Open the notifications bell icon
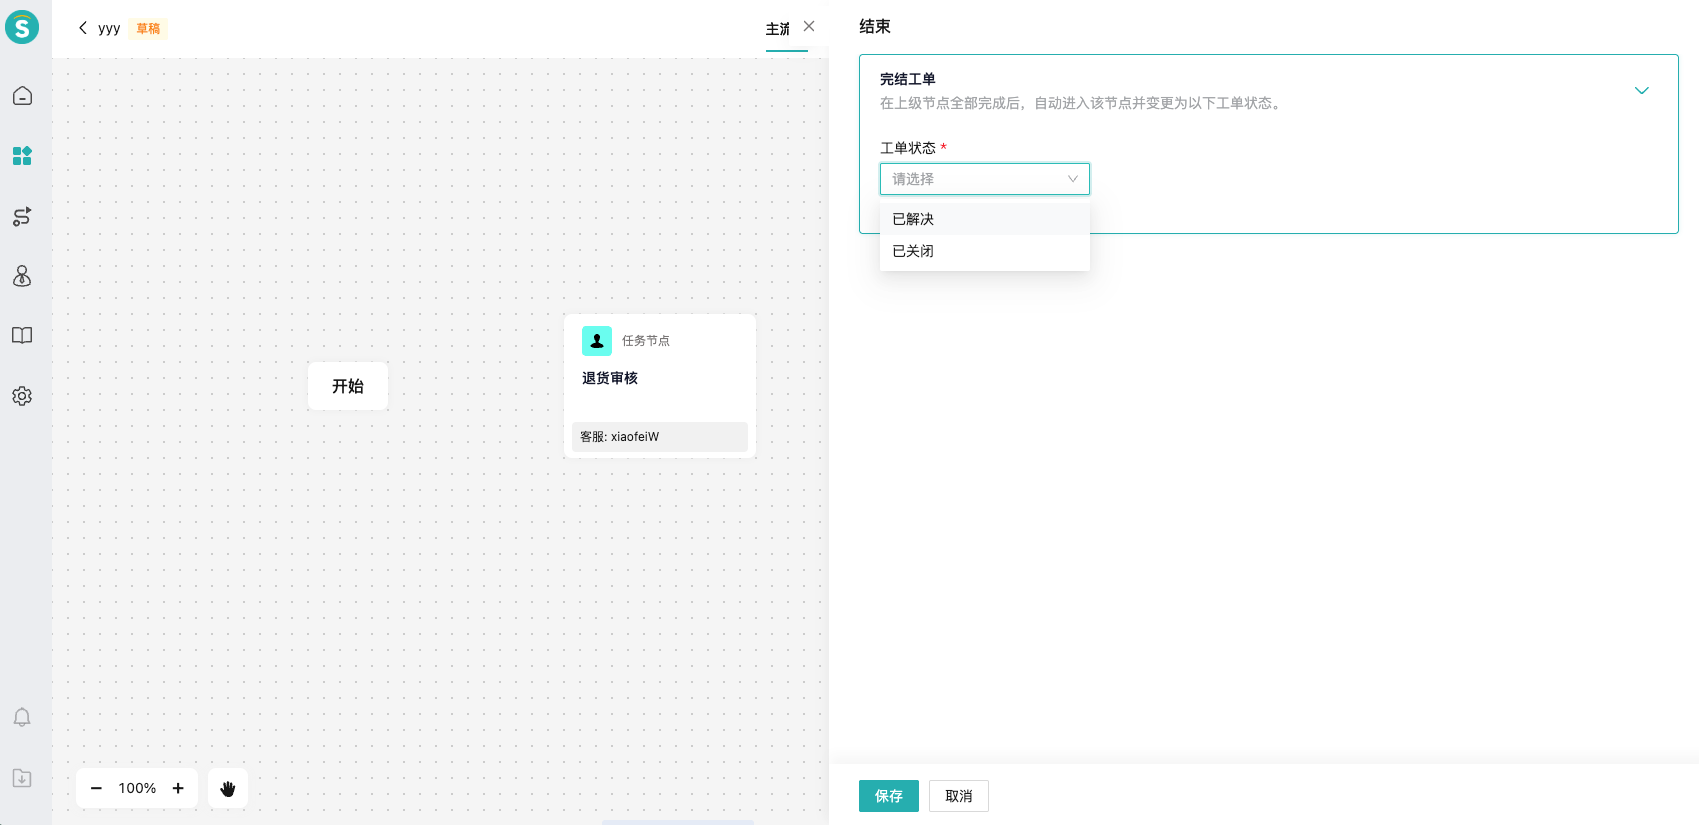The image size is (1699, 825). click(x=22, y=717)
